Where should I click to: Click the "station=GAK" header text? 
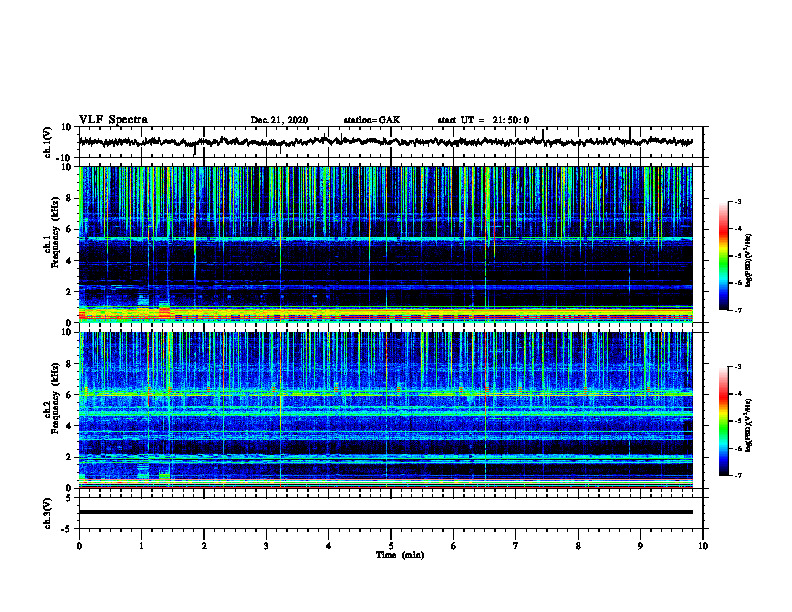coord(372,120)
